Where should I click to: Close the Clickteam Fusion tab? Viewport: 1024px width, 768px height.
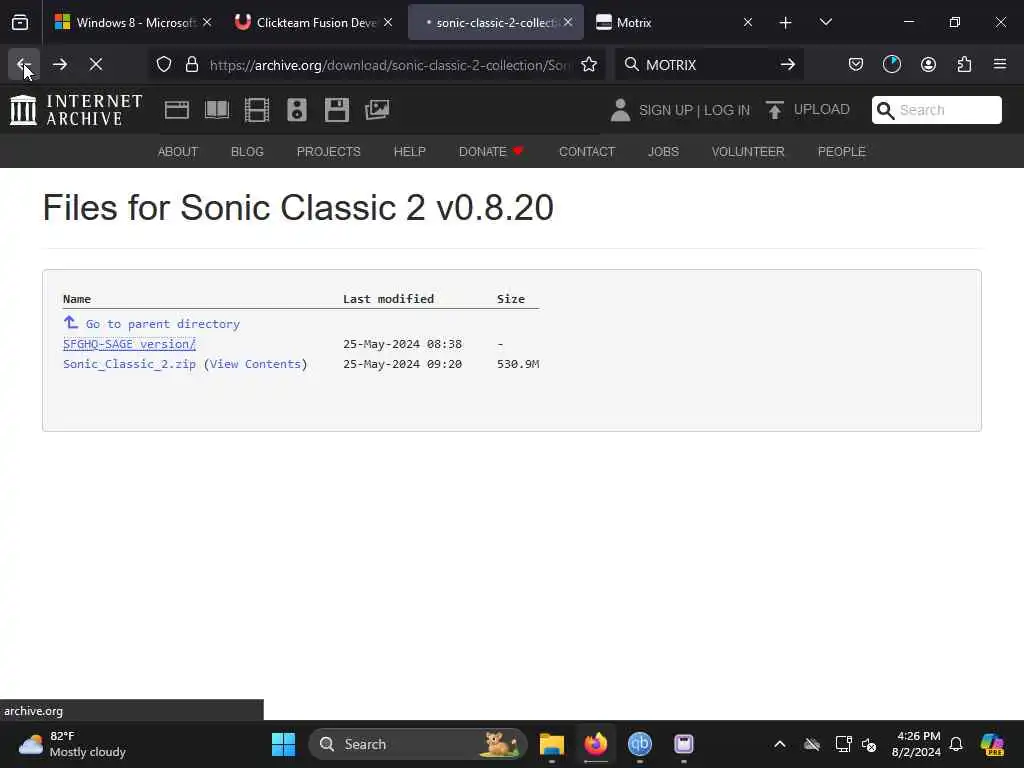click(388, 22)
